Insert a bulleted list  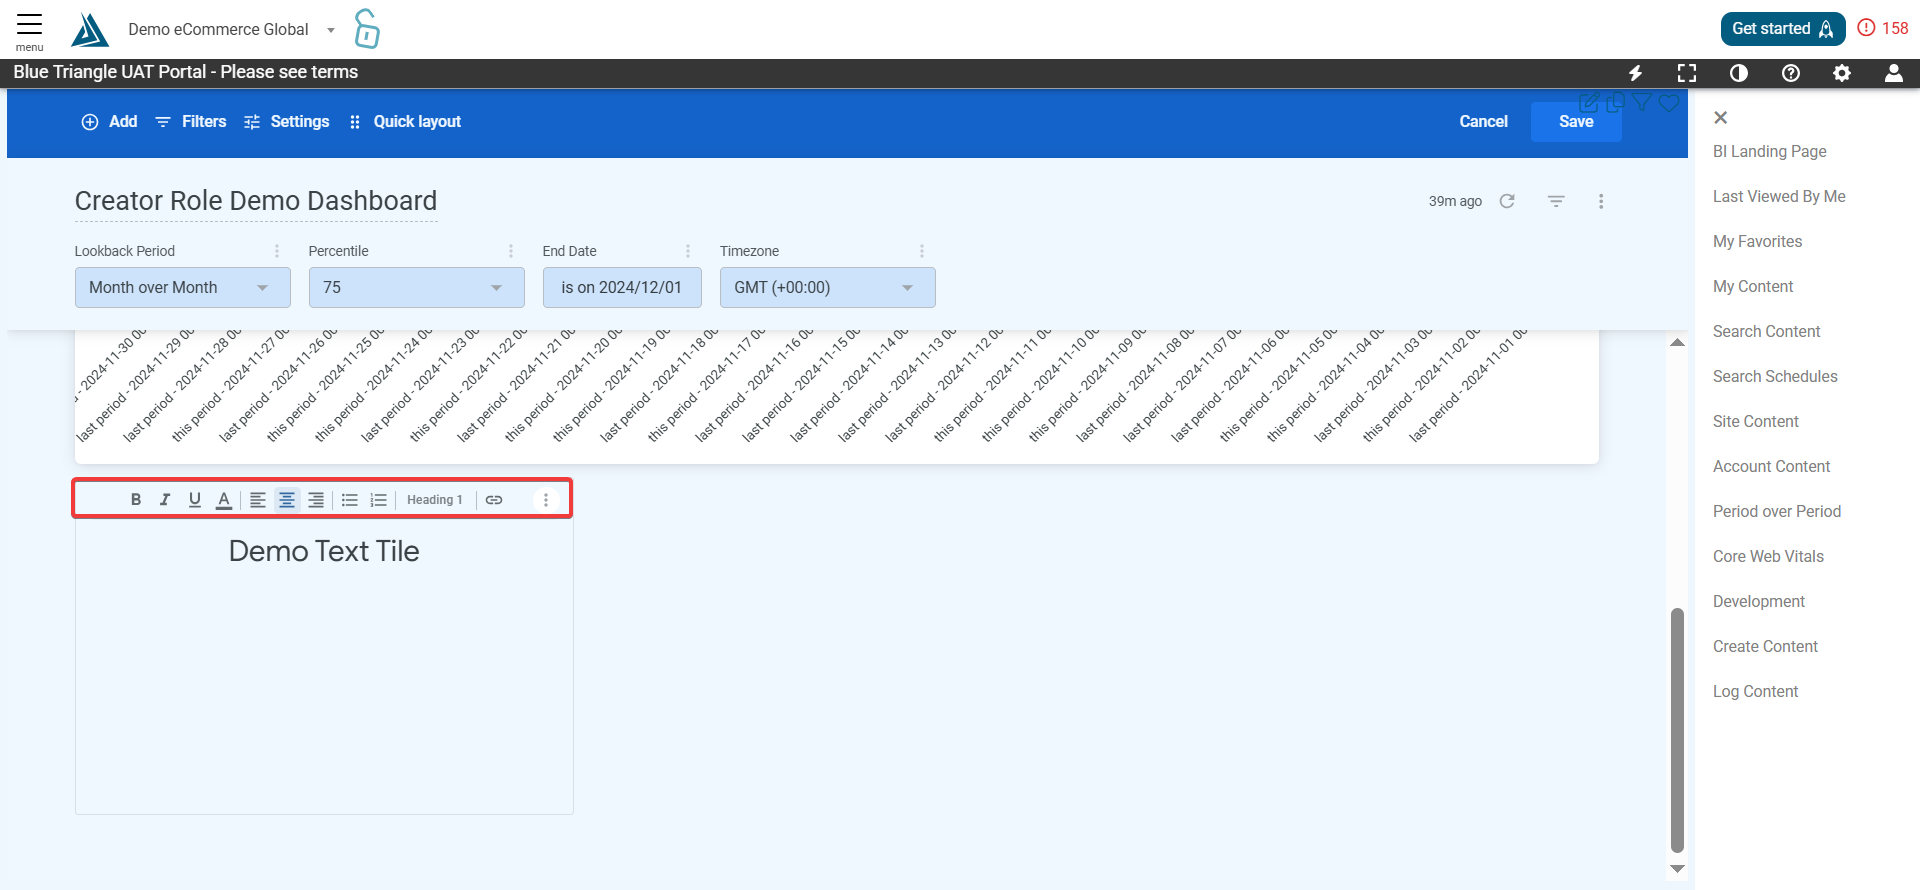coord(350,500)
